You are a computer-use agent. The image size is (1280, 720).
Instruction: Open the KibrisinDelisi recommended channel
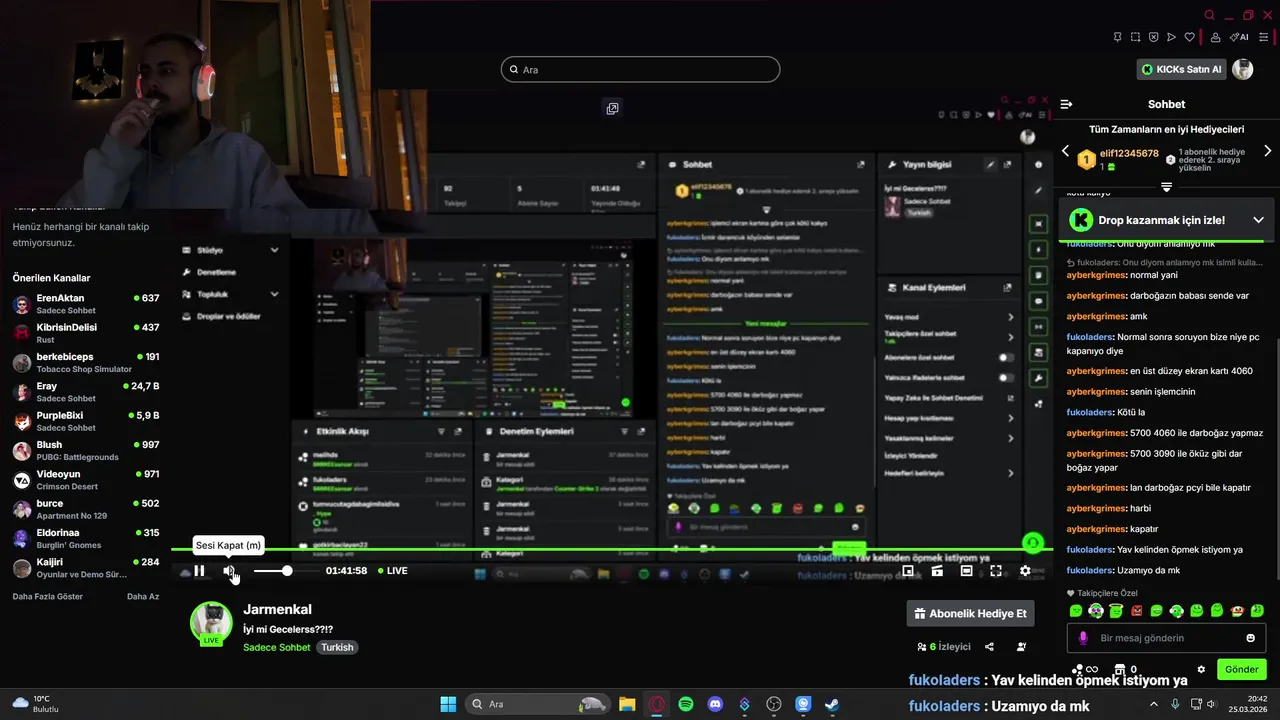click(85, 333)
